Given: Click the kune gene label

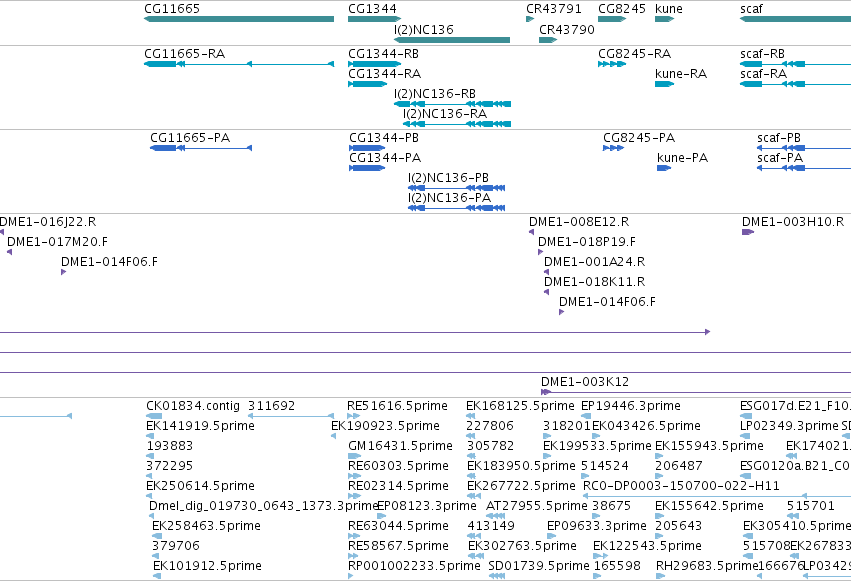Looking at the screenshot, I should (x=669, y=9).
